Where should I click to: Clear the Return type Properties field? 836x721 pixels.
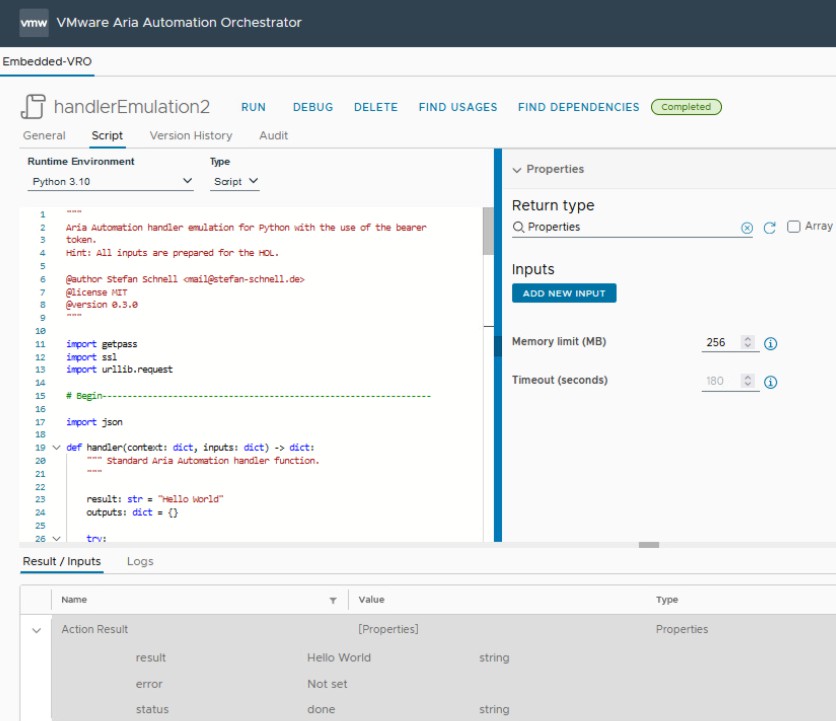(747, 228)
